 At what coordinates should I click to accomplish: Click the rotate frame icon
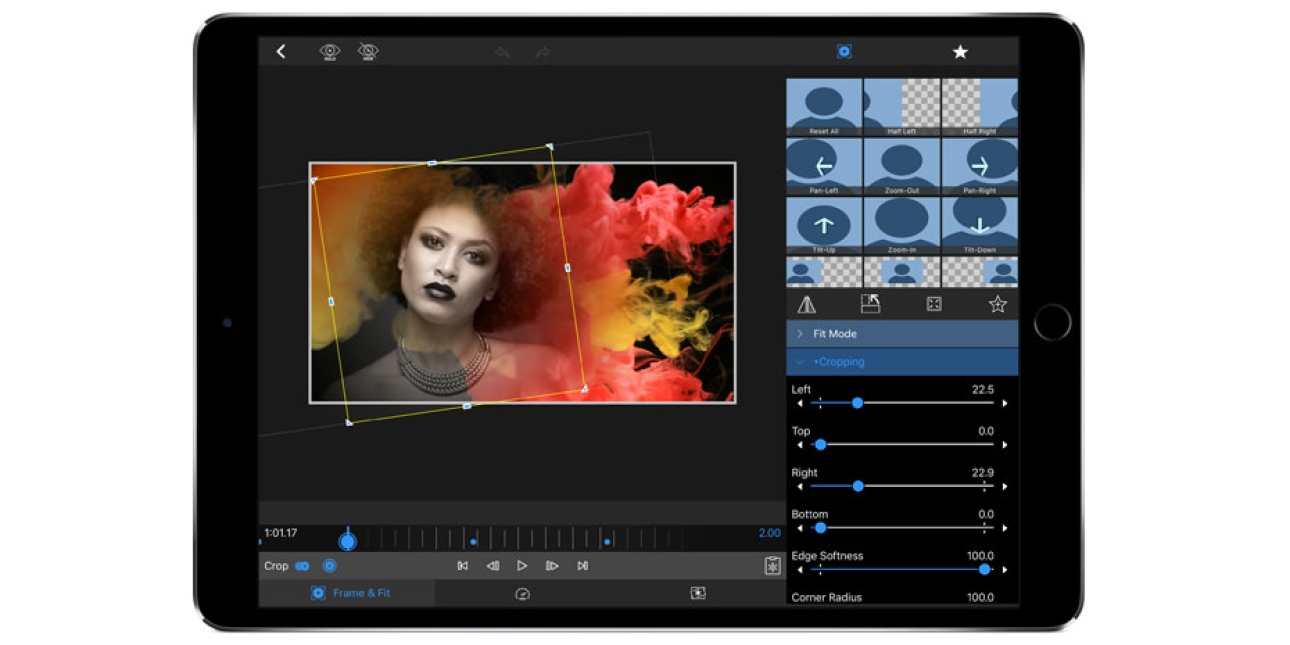pyautogui.click(x=870, y=304)
